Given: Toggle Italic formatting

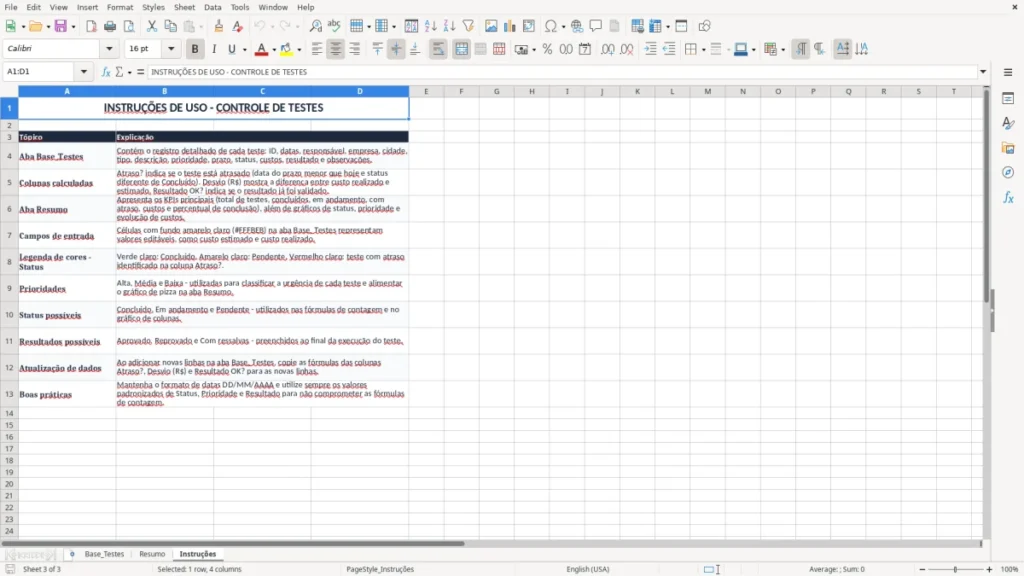Looking at the screenshot, I should 214,49.
